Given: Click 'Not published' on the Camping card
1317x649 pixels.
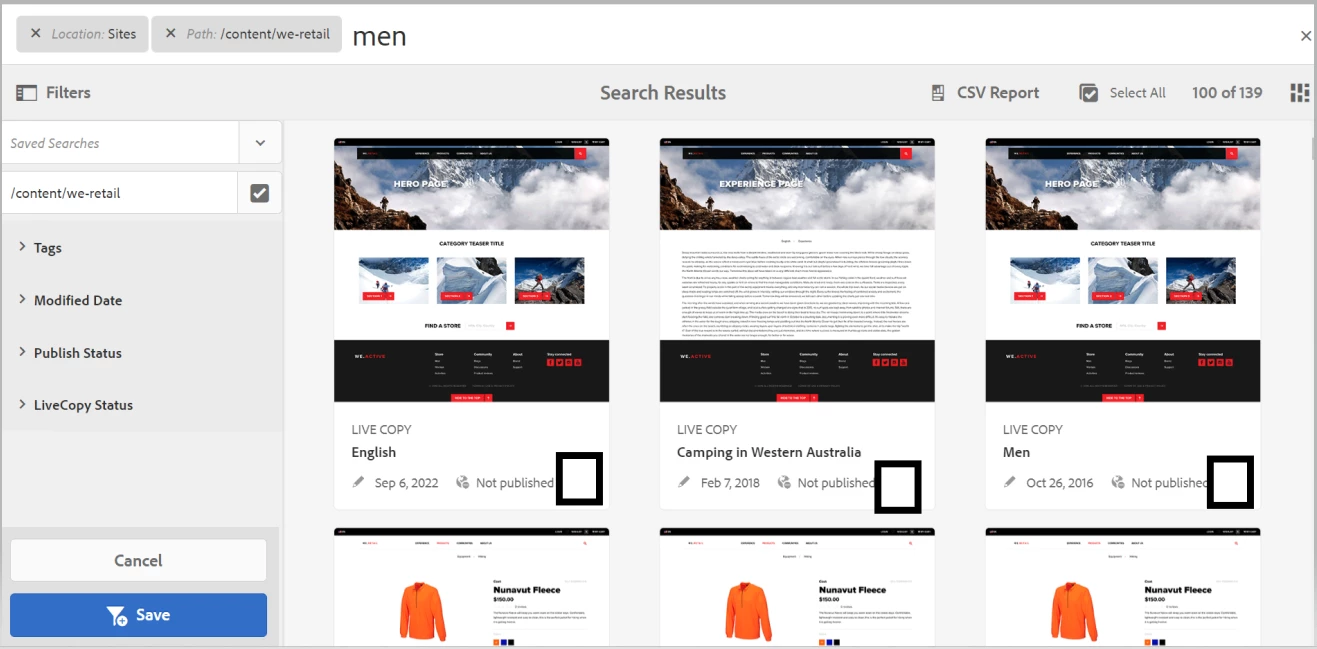Looking at the screenshot, I should point(836,483).
